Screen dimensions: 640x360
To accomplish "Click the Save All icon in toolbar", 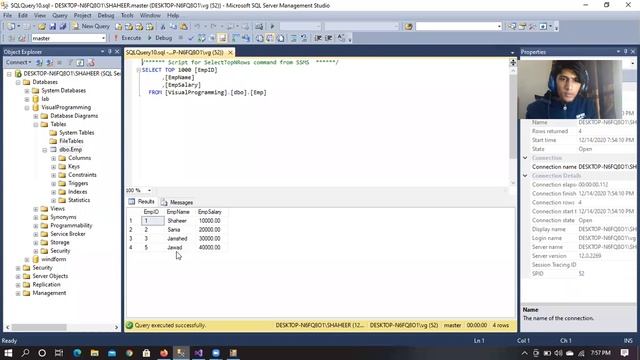I will pos(62,27).
